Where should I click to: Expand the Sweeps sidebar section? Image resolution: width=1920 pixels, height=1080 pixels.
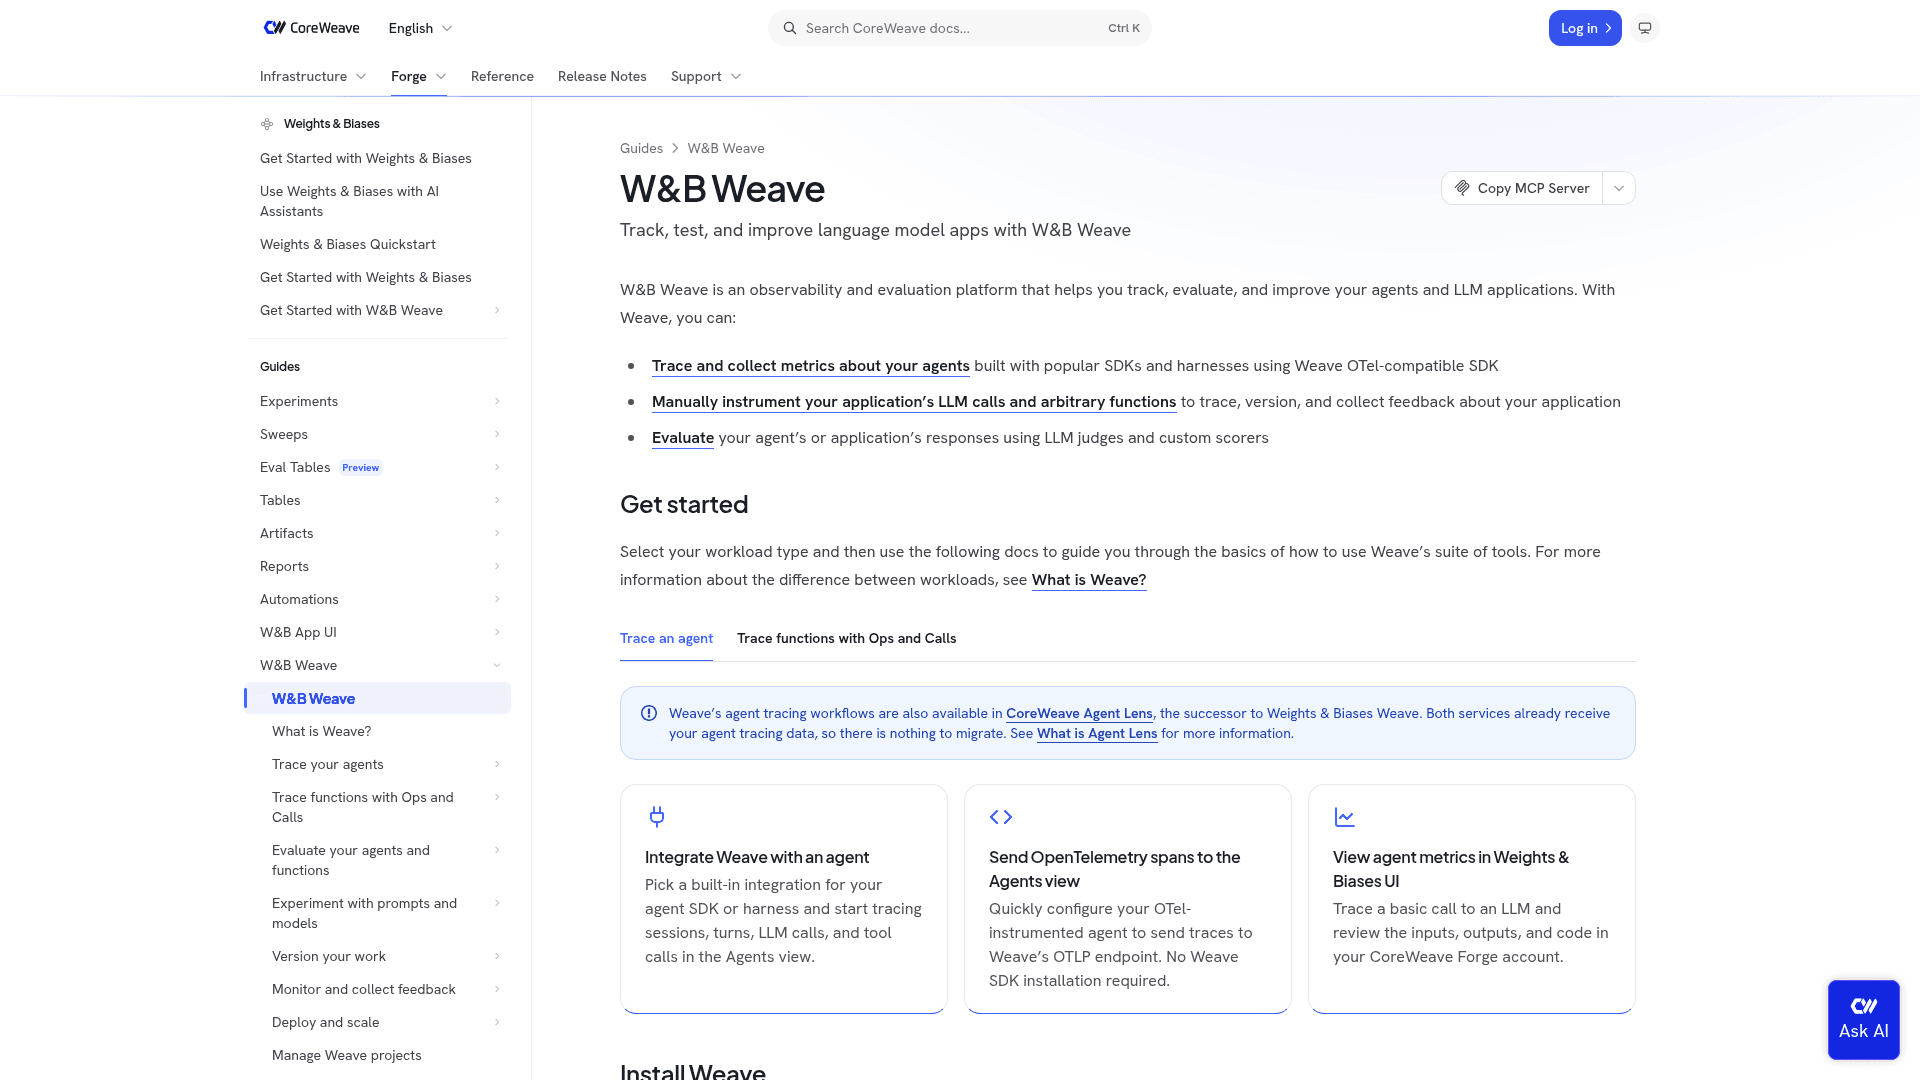click(379, 434)
